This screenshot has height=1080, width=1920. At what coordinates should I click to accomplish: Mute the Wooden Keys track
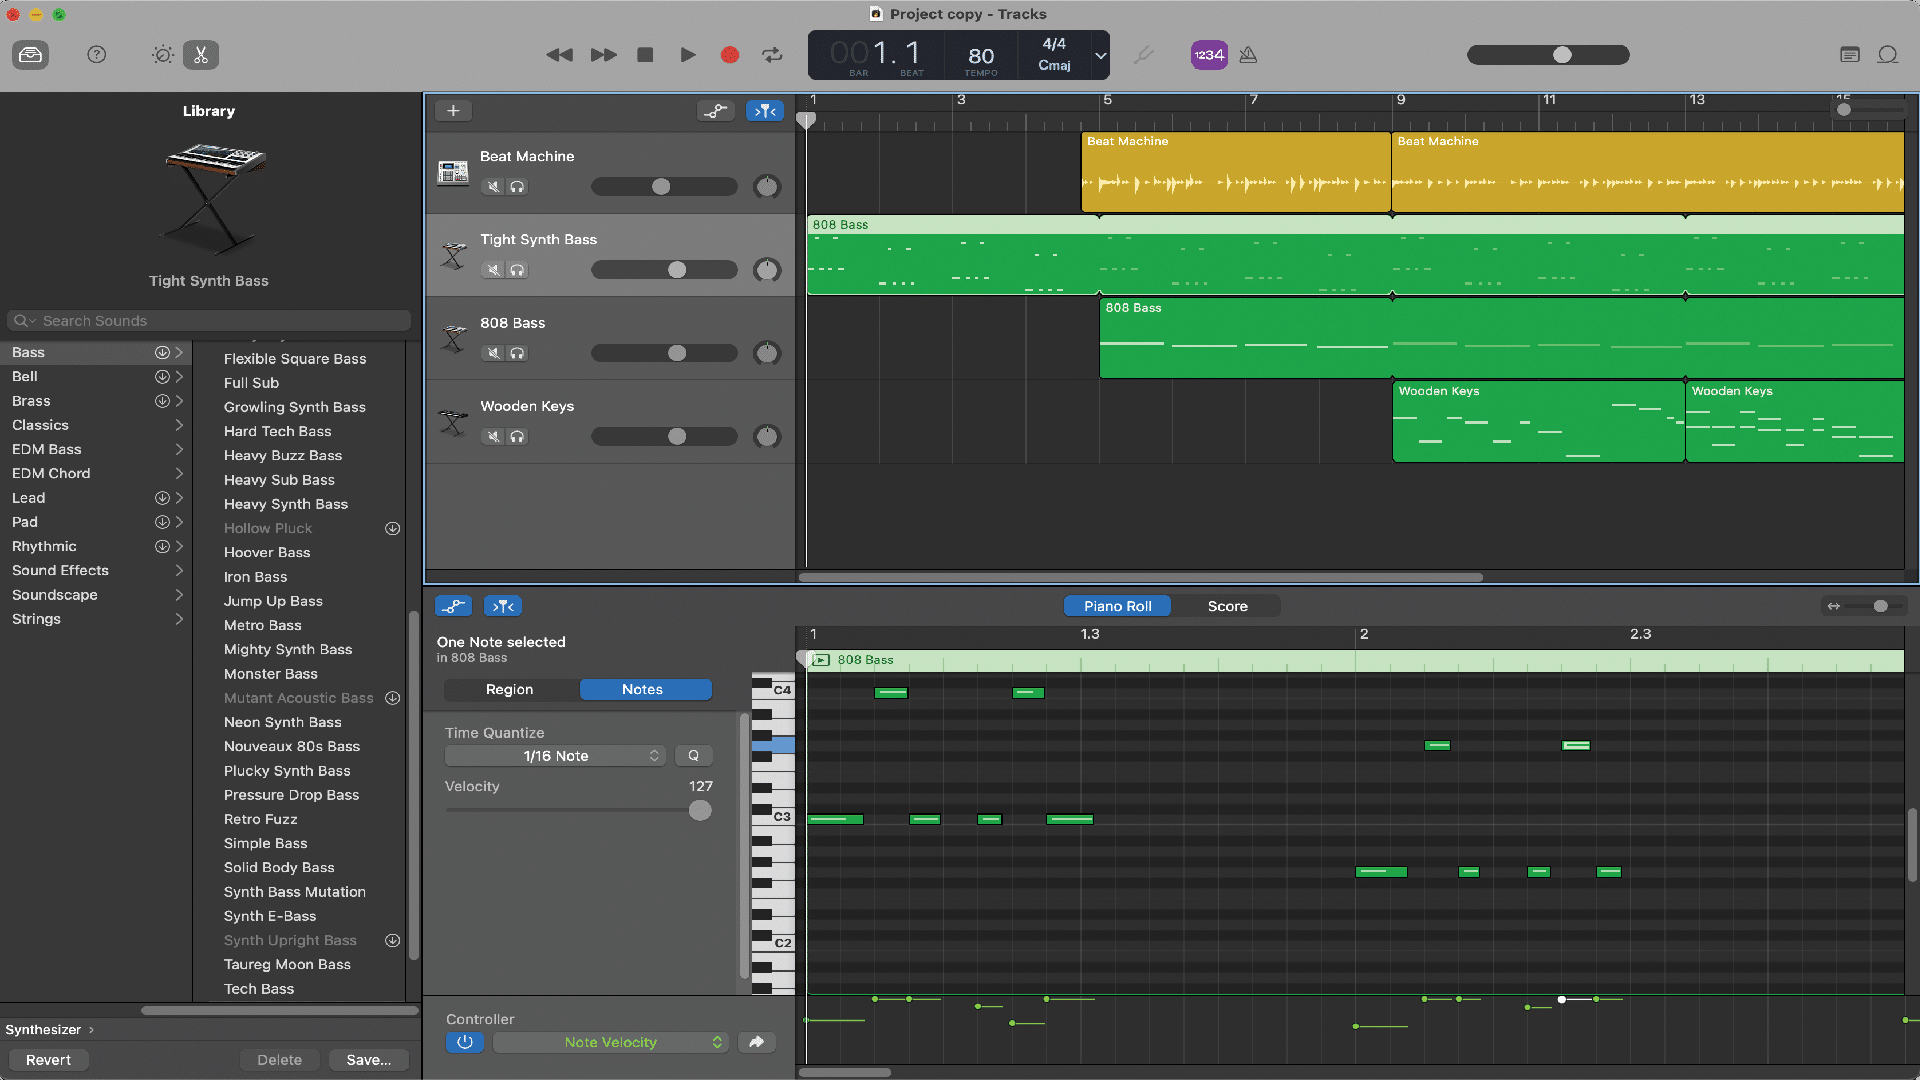493,436
